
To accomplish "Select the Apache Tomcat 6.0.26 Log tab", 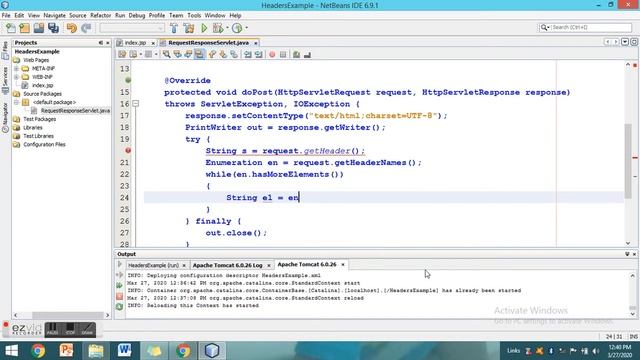I will tap(227, 265).
